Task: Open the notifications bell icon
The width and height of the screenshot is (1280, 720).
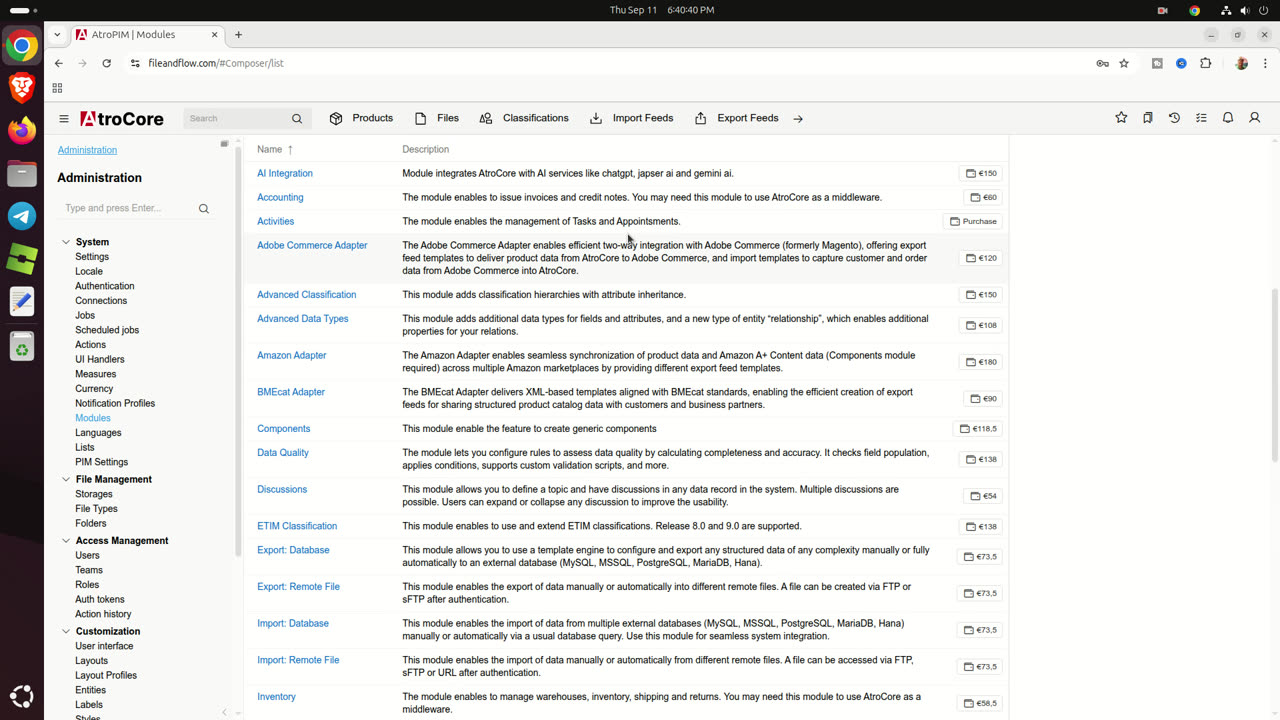Action: pos(1228,118)
